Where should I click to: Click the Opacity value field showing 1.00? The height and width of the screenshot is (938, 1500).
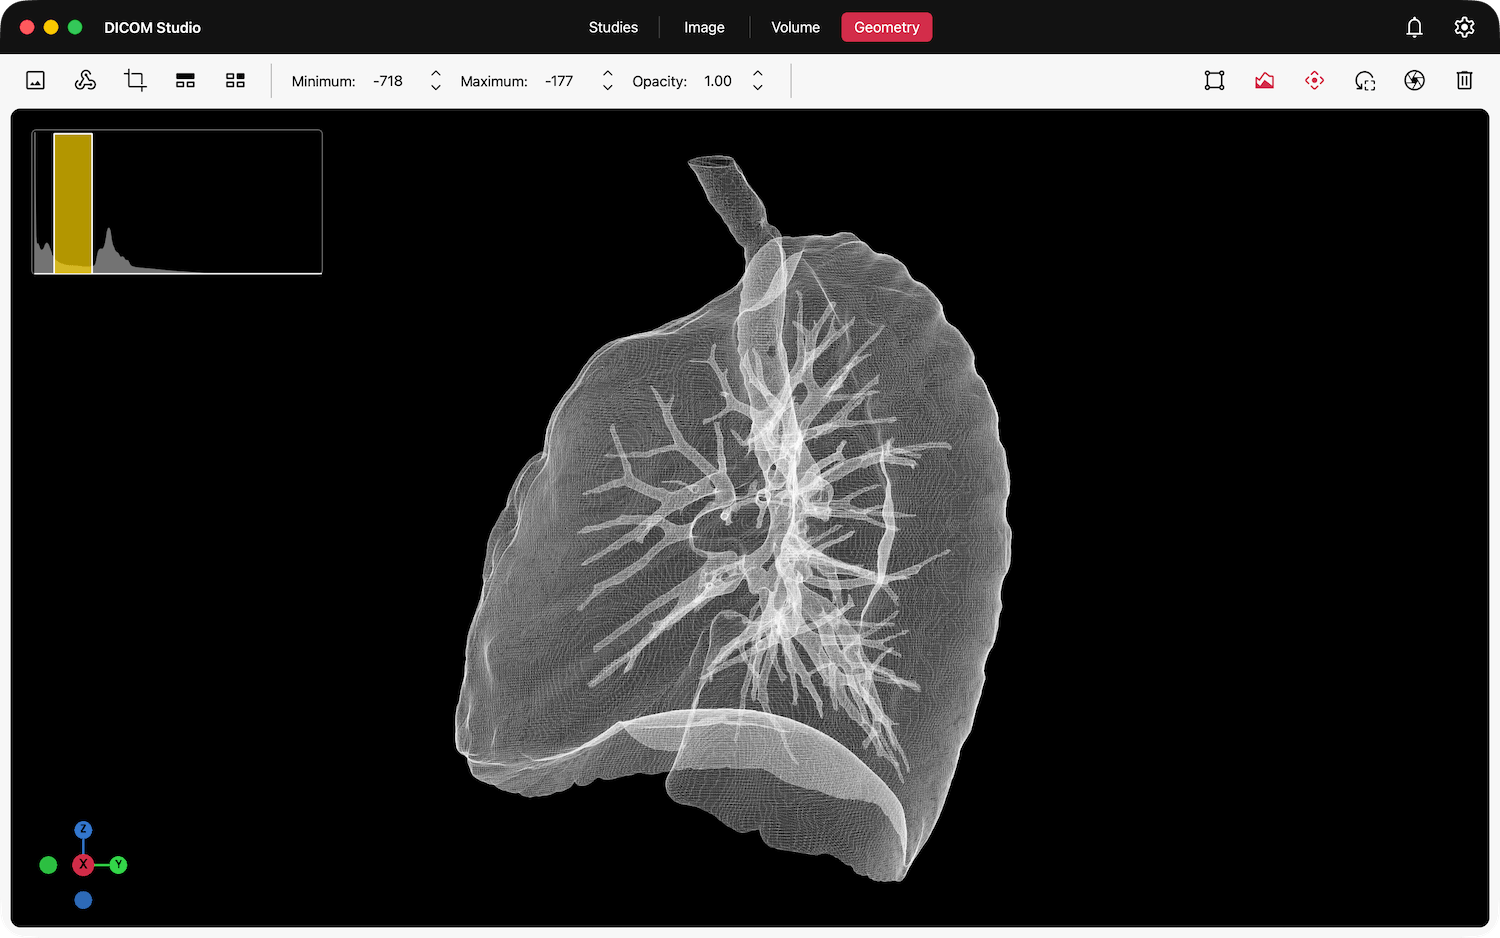click(x=718, y=81)
